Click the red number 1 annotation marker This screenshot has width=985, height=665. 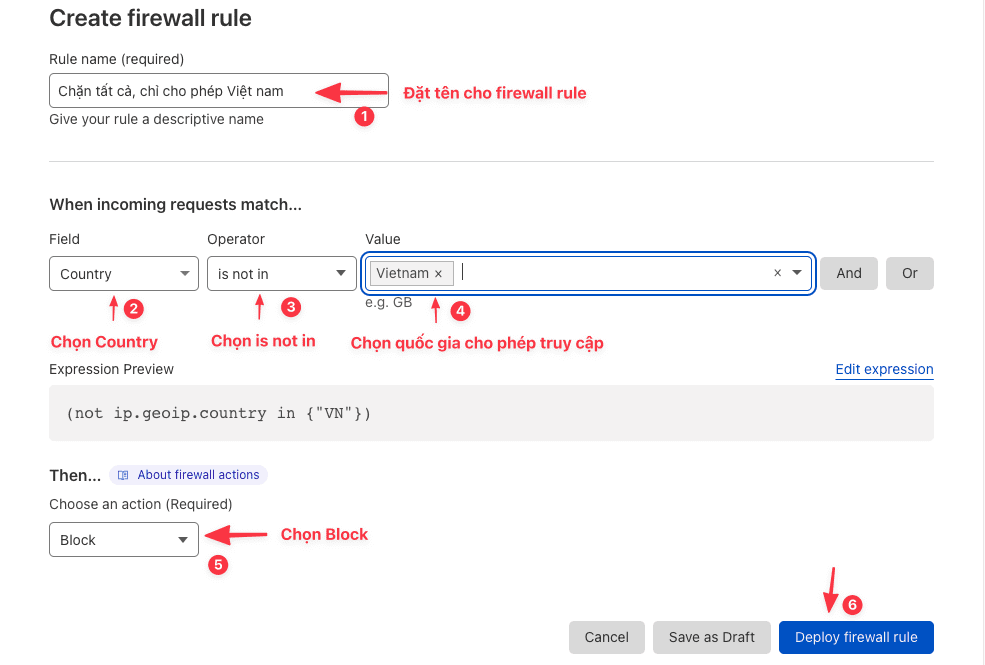[364, 116]
